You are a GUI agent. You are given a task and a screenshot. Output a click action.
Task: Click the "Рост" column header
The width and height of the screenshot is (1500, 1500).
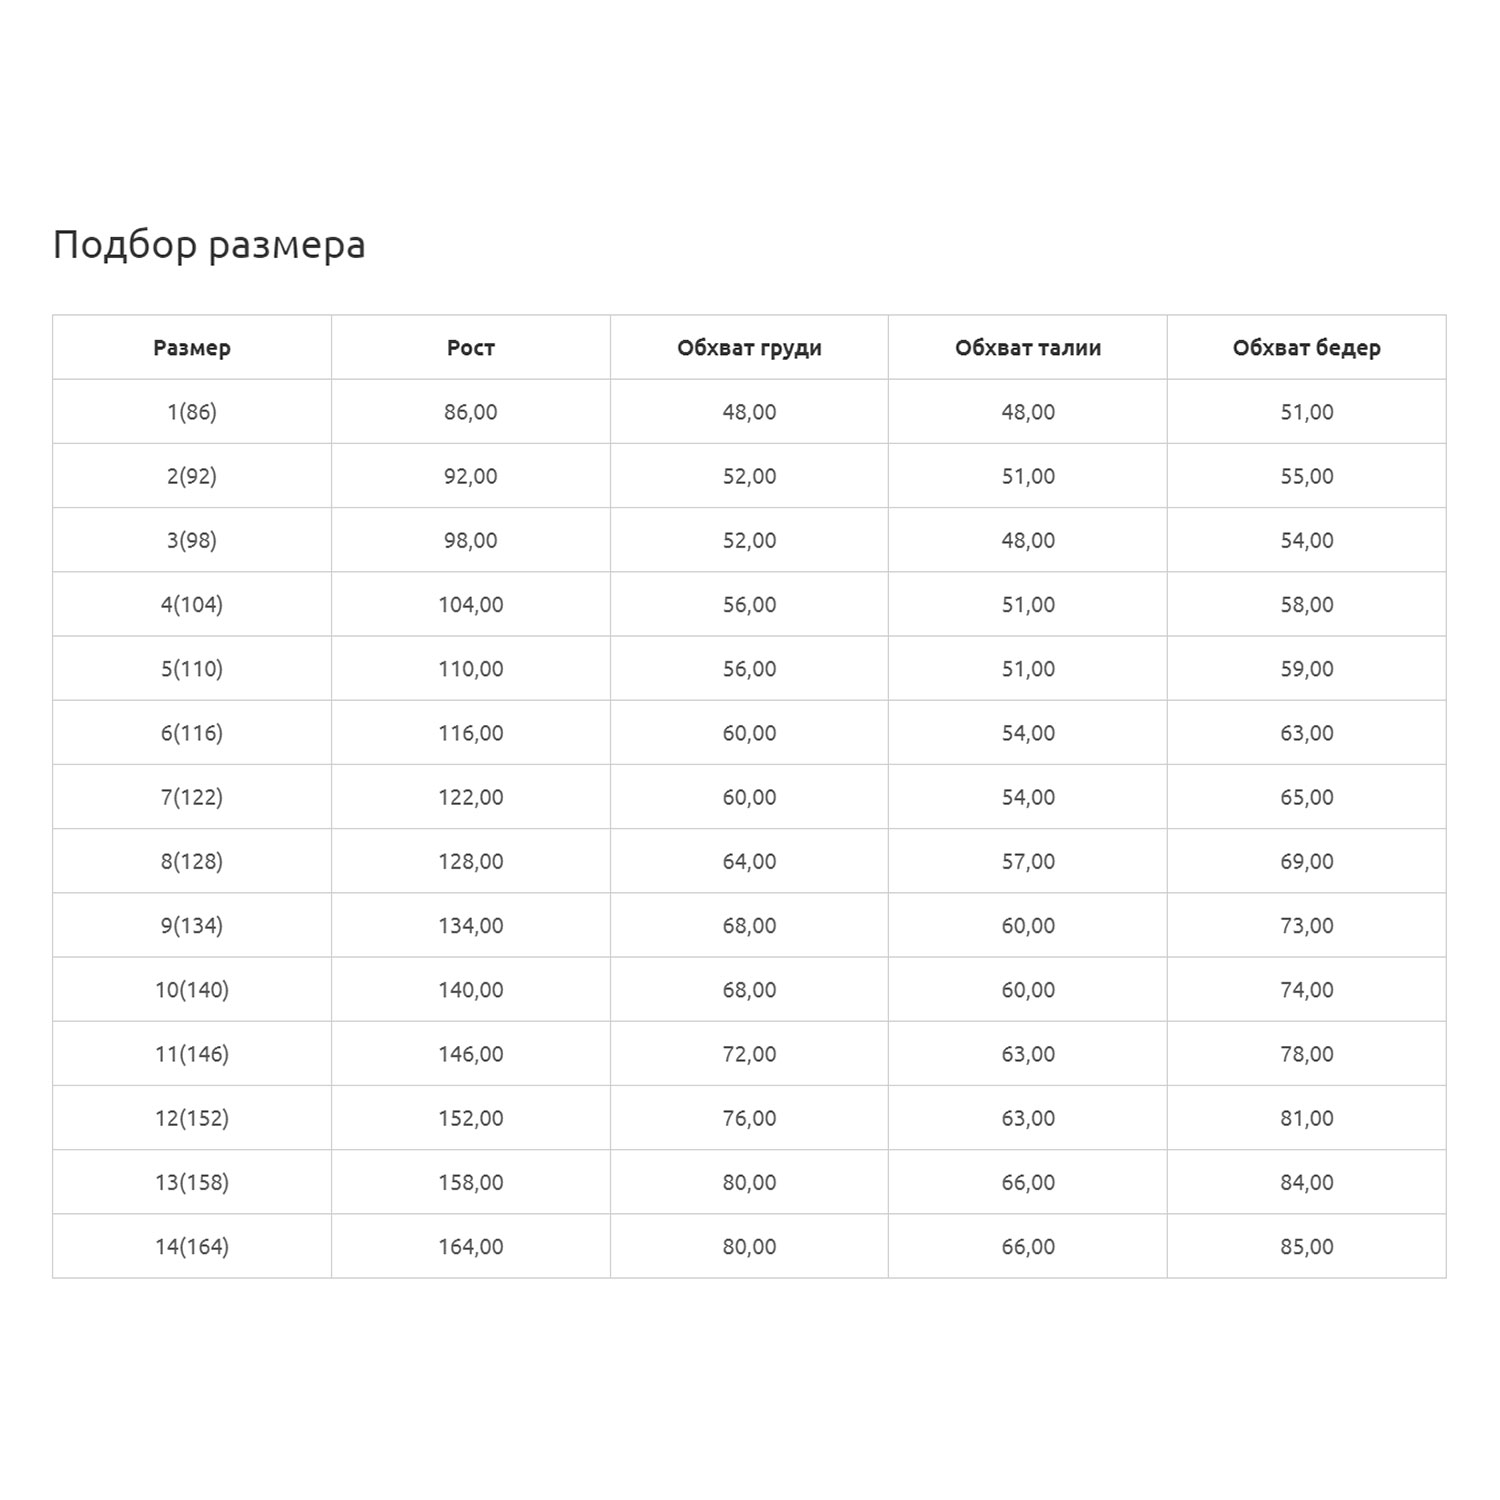[x=471, y=348]
